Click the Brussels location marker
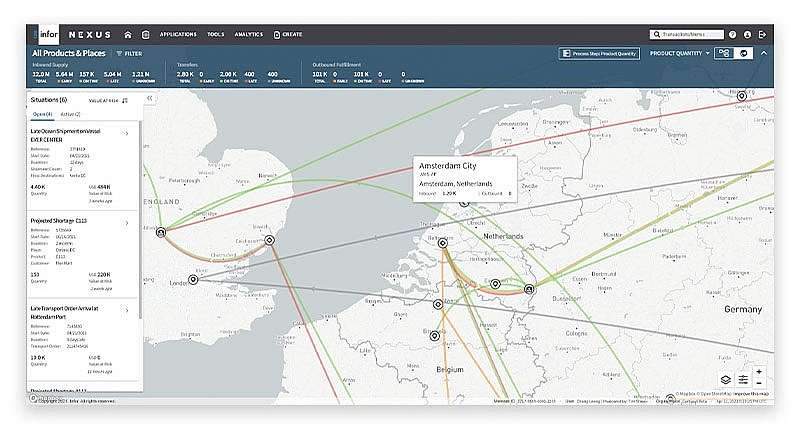Viewport: 800px width, 436px height. click(434, 336)
